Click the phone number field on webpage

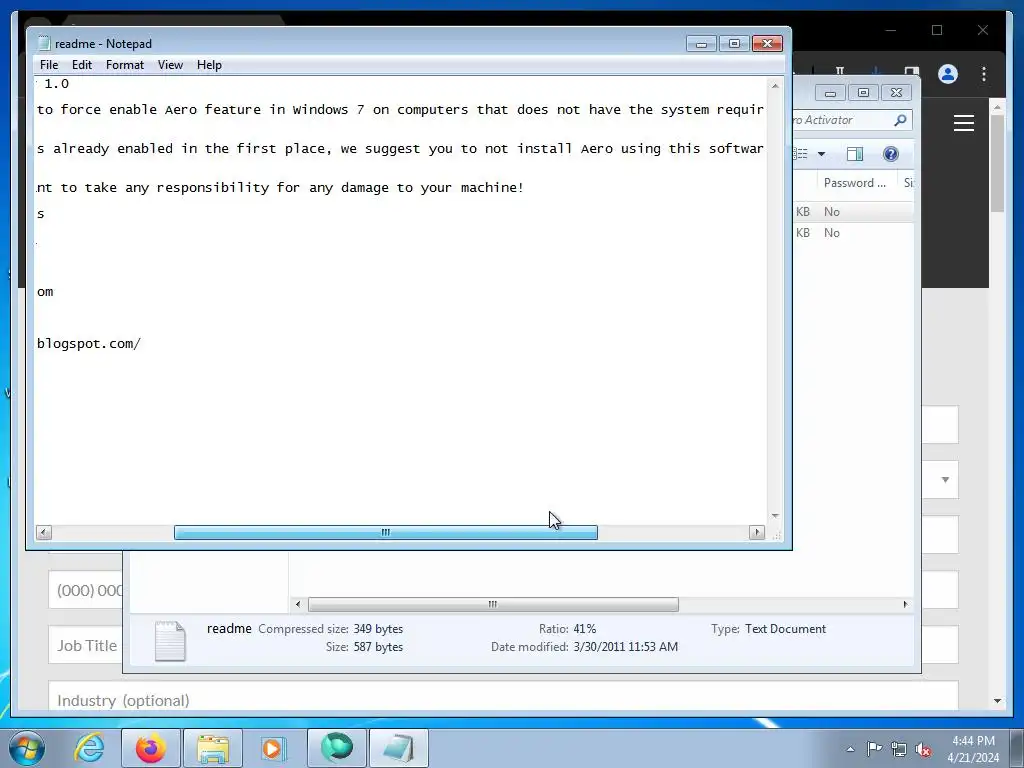coord(86,590)
